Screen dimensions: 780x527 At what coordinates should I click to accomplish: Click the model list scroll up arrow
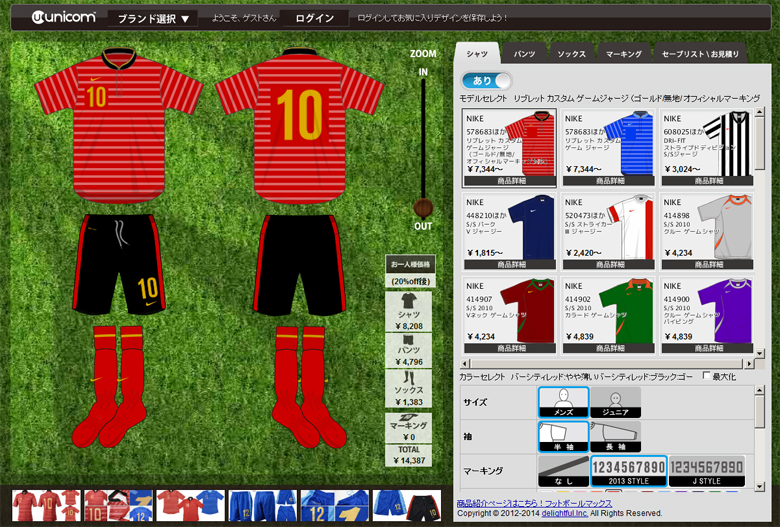760,112
